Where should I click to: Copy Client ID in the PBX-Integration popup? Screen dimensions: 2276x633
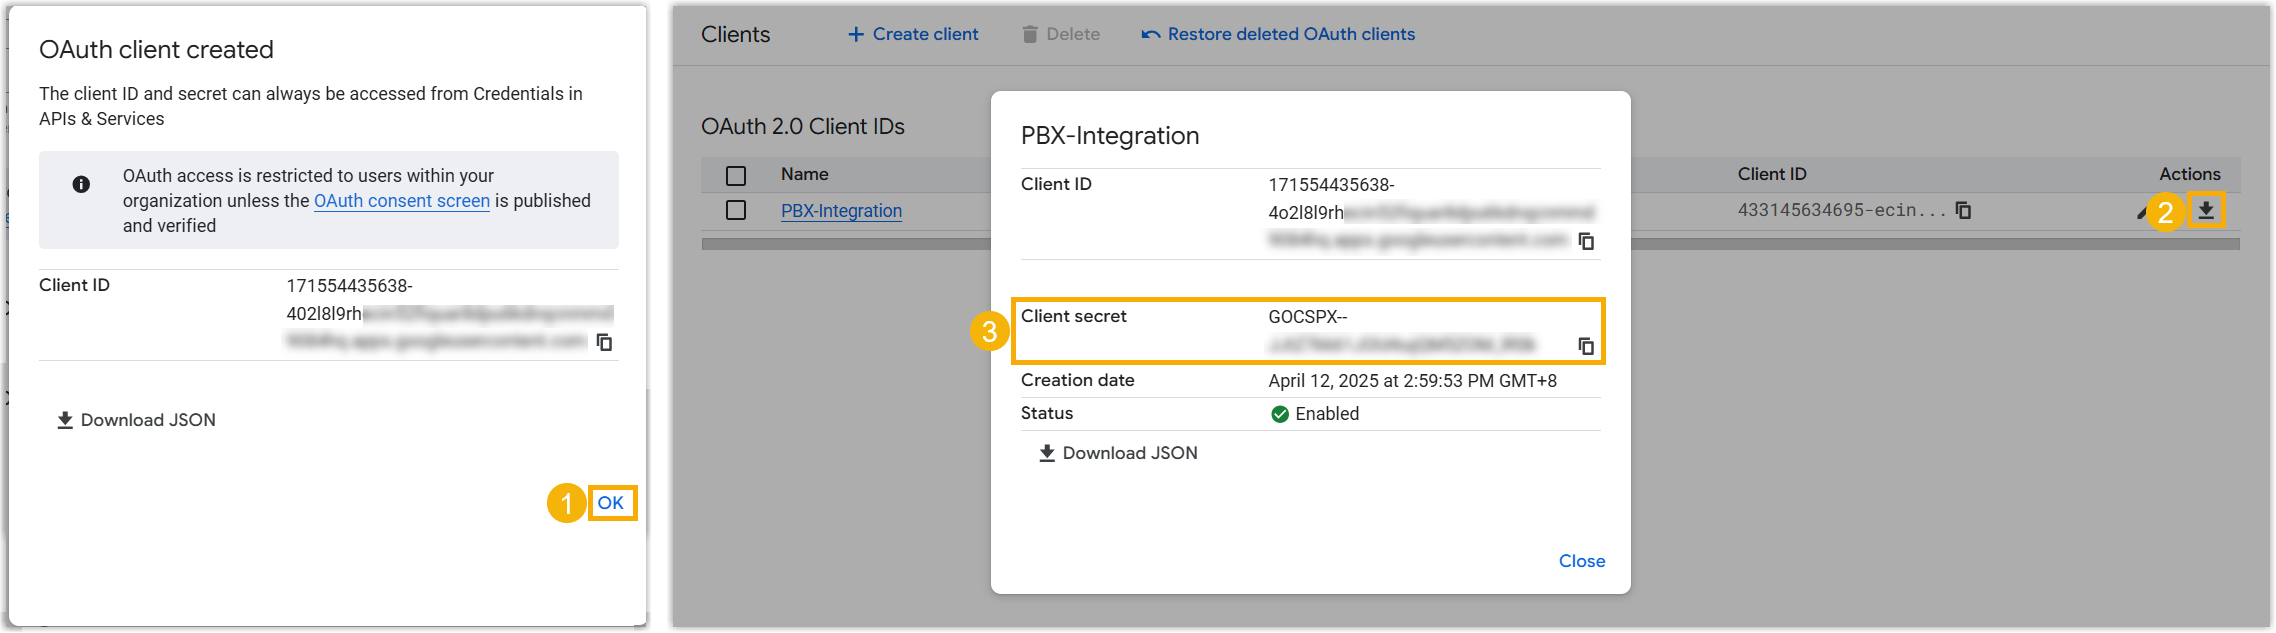[x=1586, y=241]
